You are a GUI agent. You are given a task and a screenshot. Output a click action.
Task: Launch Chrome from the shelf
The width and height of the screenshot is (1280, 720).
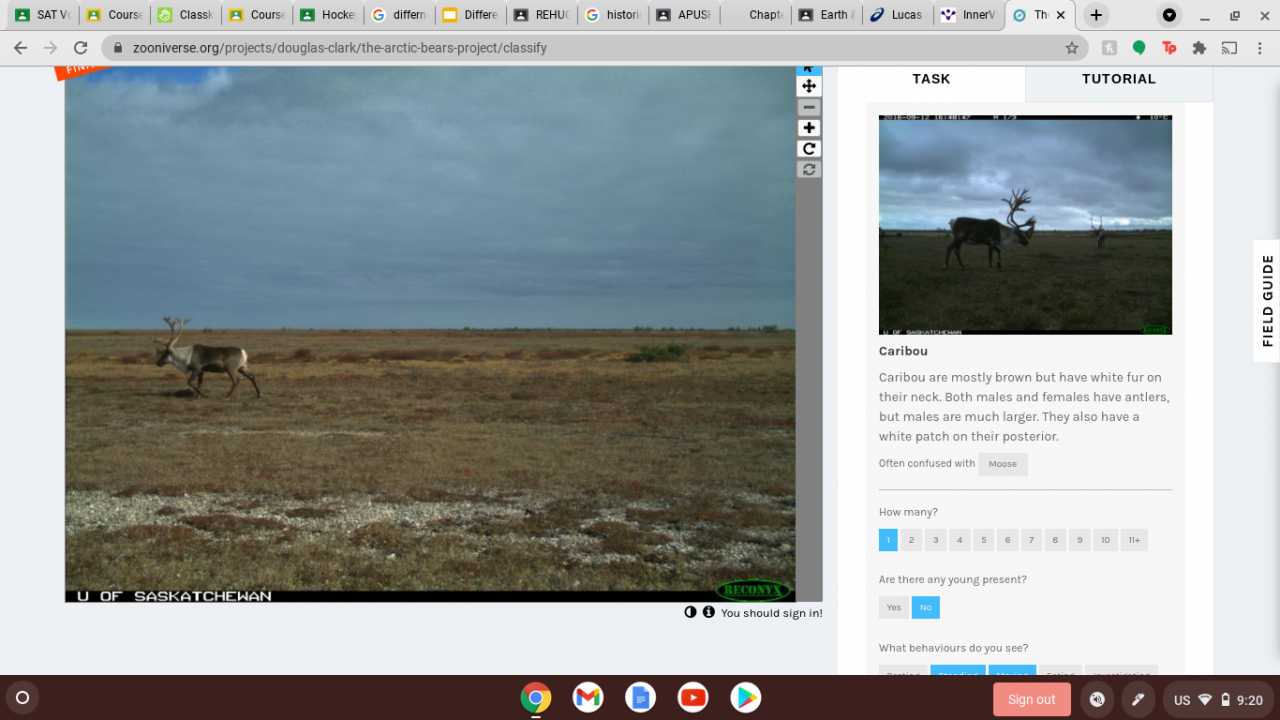[x=536, y=698]
